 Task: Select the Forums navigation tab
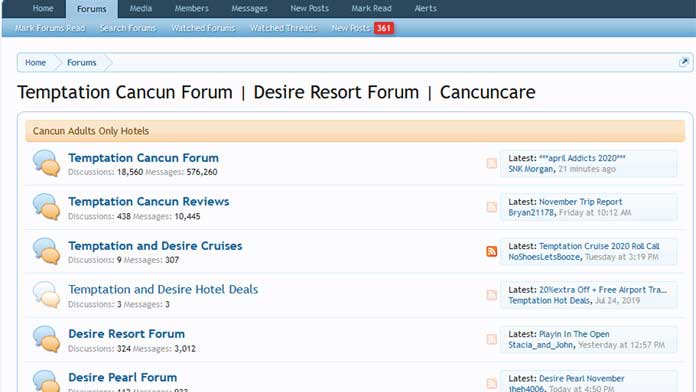91,9
